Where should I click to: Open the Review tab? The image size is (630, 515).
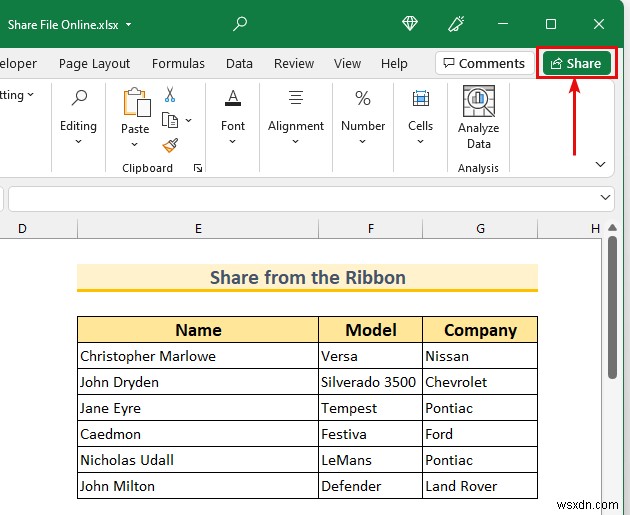click(294, 63)
